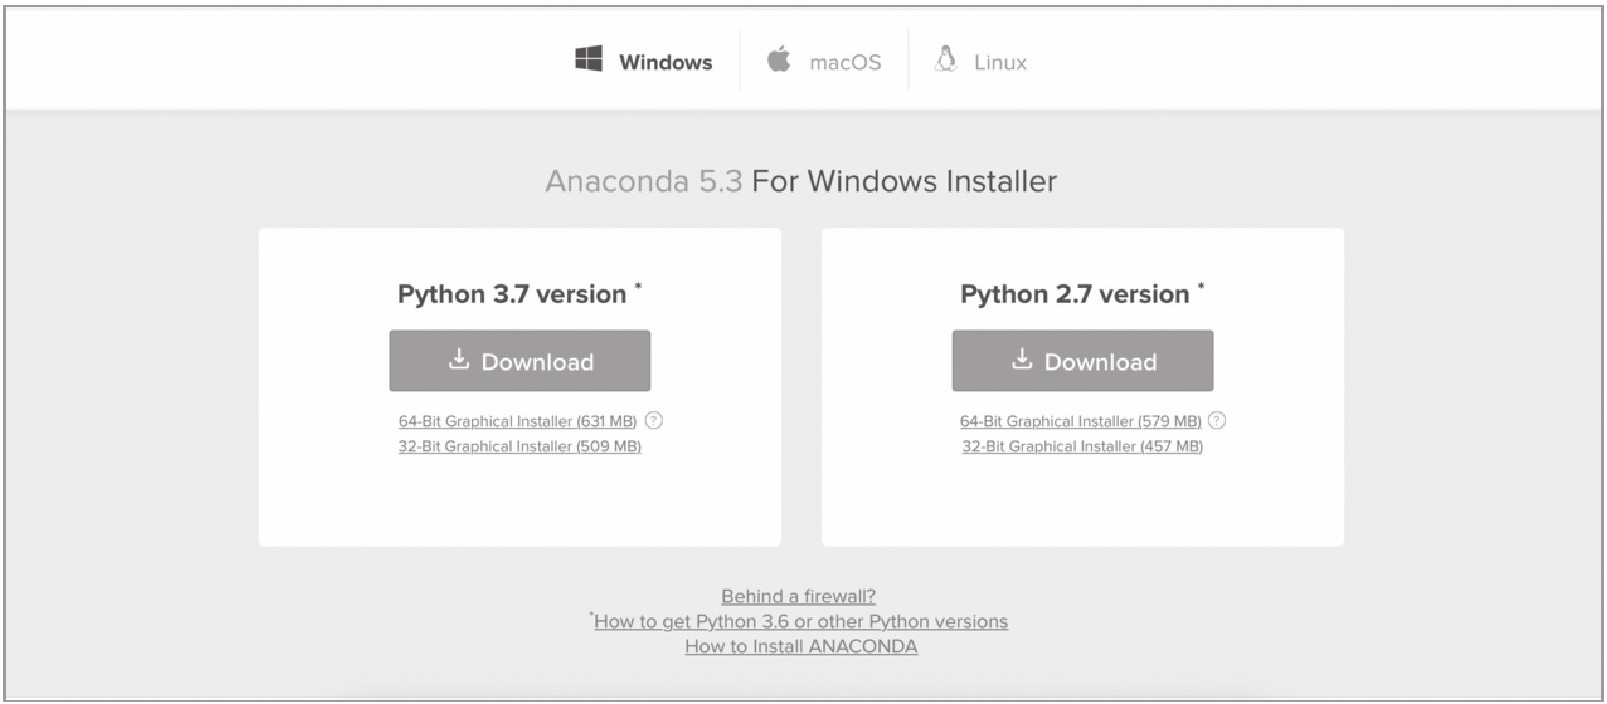Image resolution: width=1607 pixels, height=704 pixels.
Task: Click the Linux penguin icon
Action: pos(945,59)
